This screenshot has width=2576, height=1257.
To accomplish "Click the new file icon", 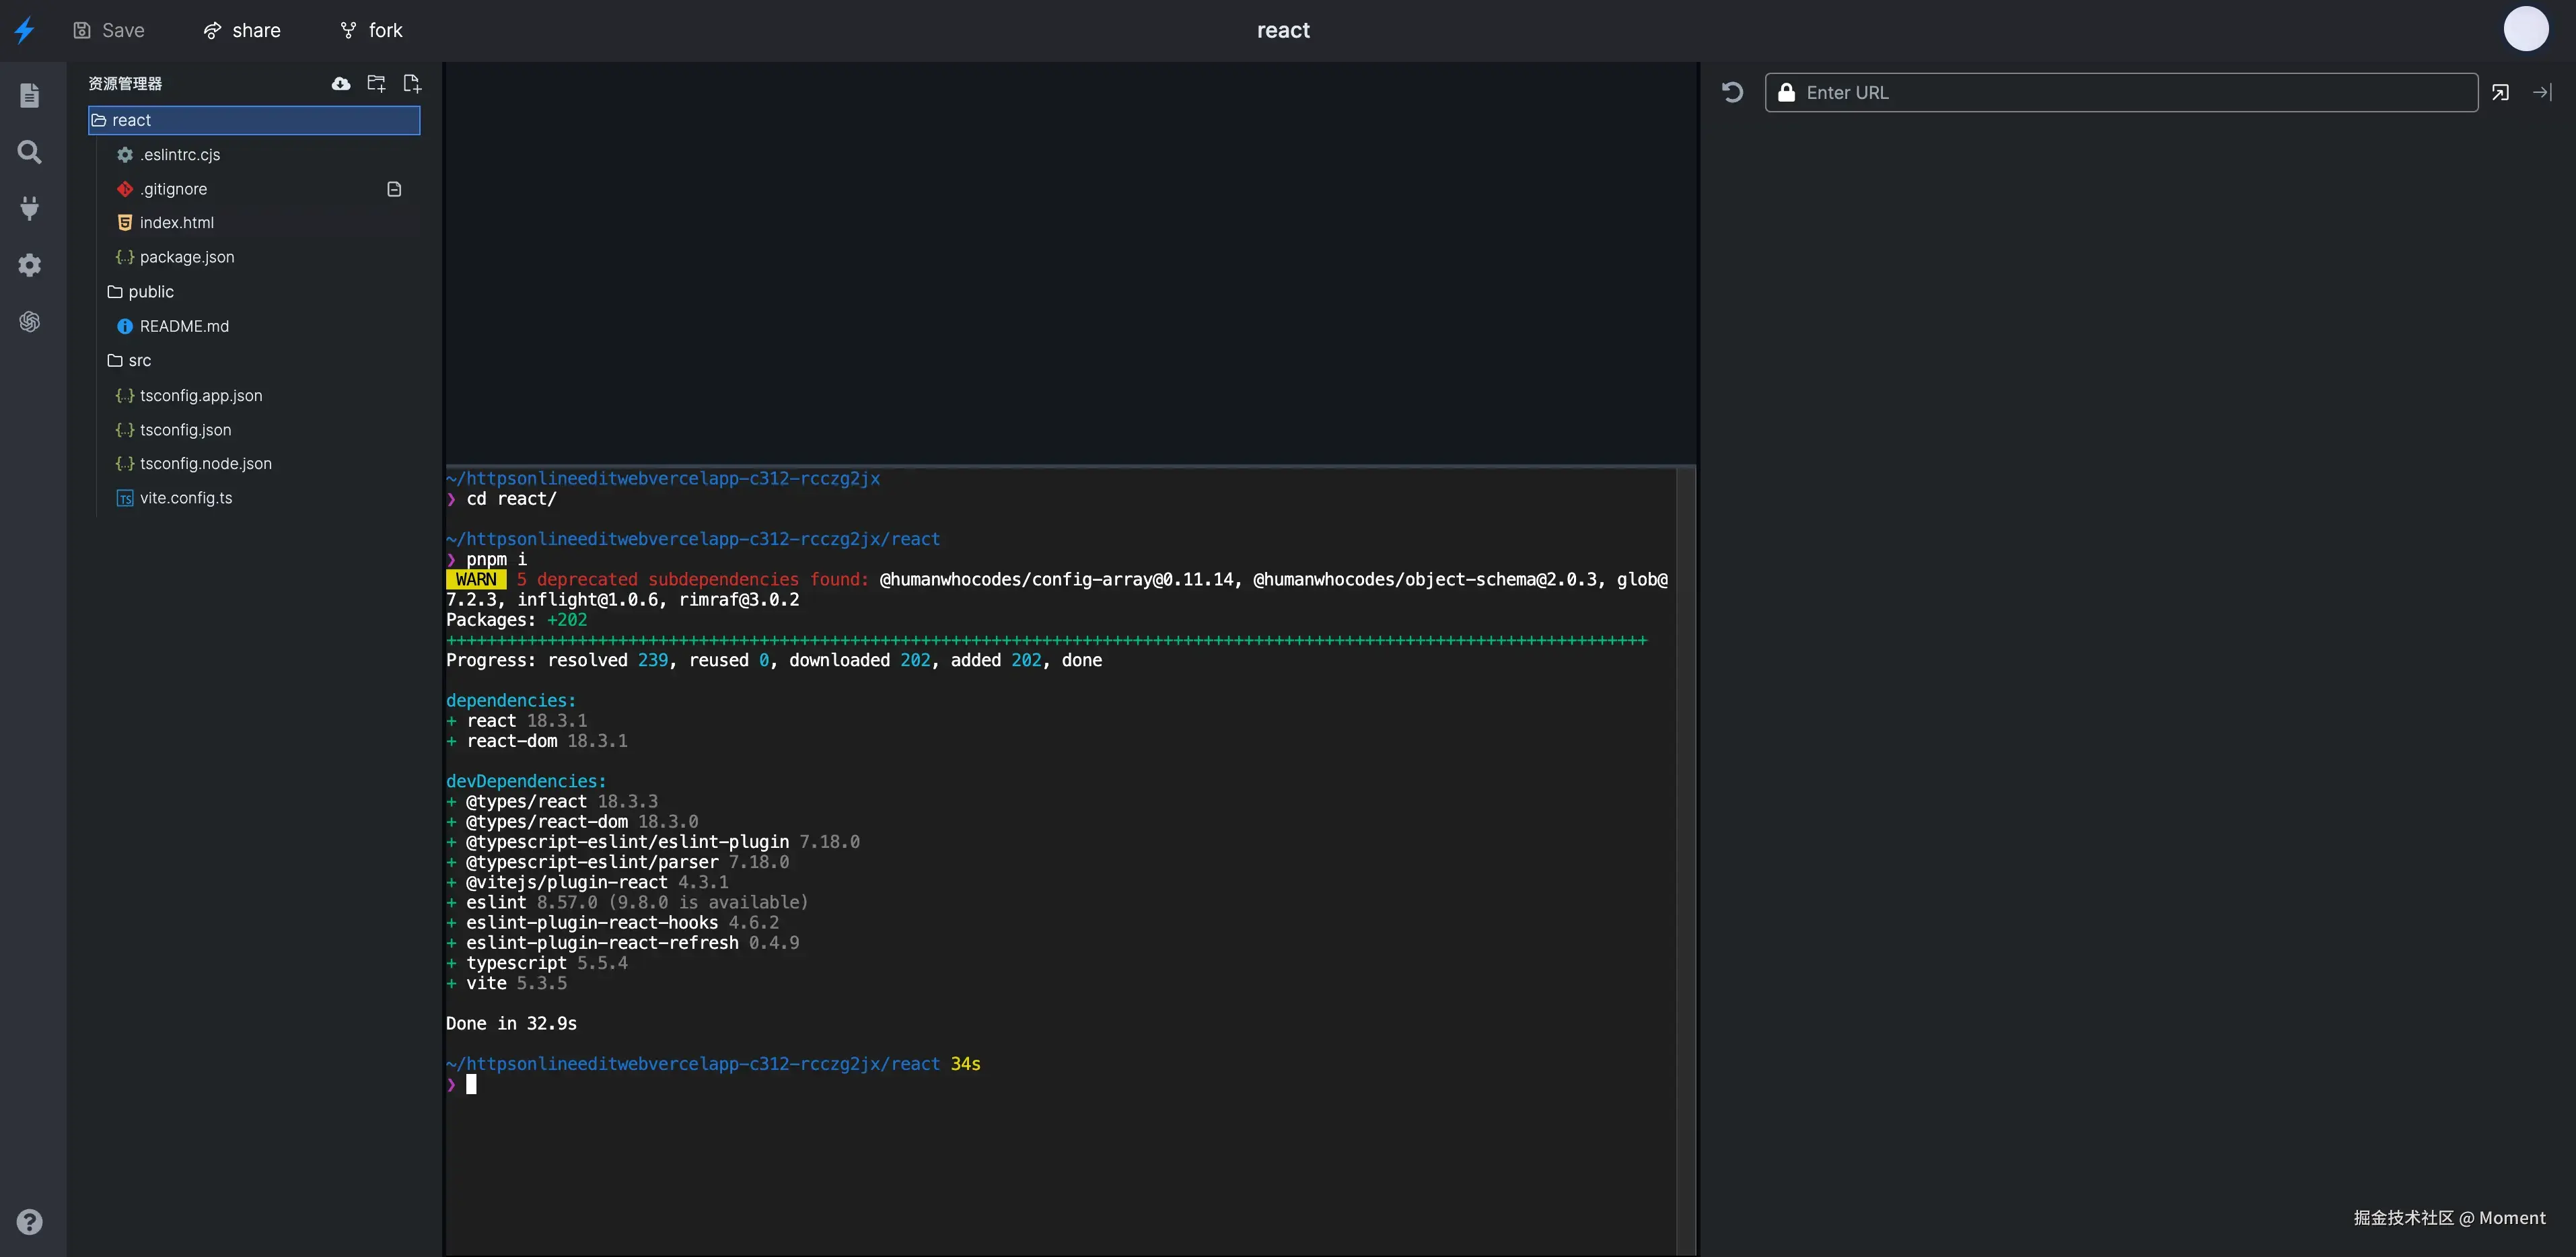I will 411,84.
